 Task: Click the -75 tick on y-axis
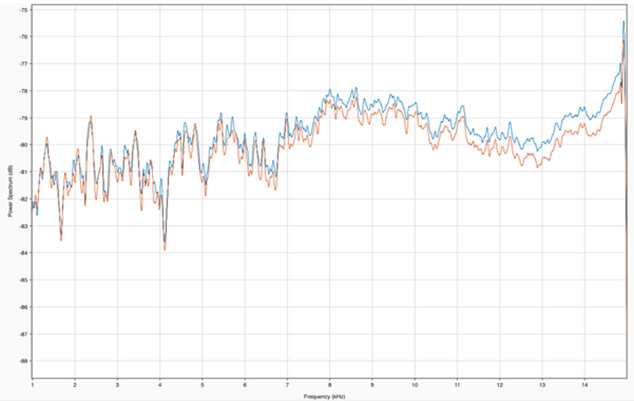(24, 9)
